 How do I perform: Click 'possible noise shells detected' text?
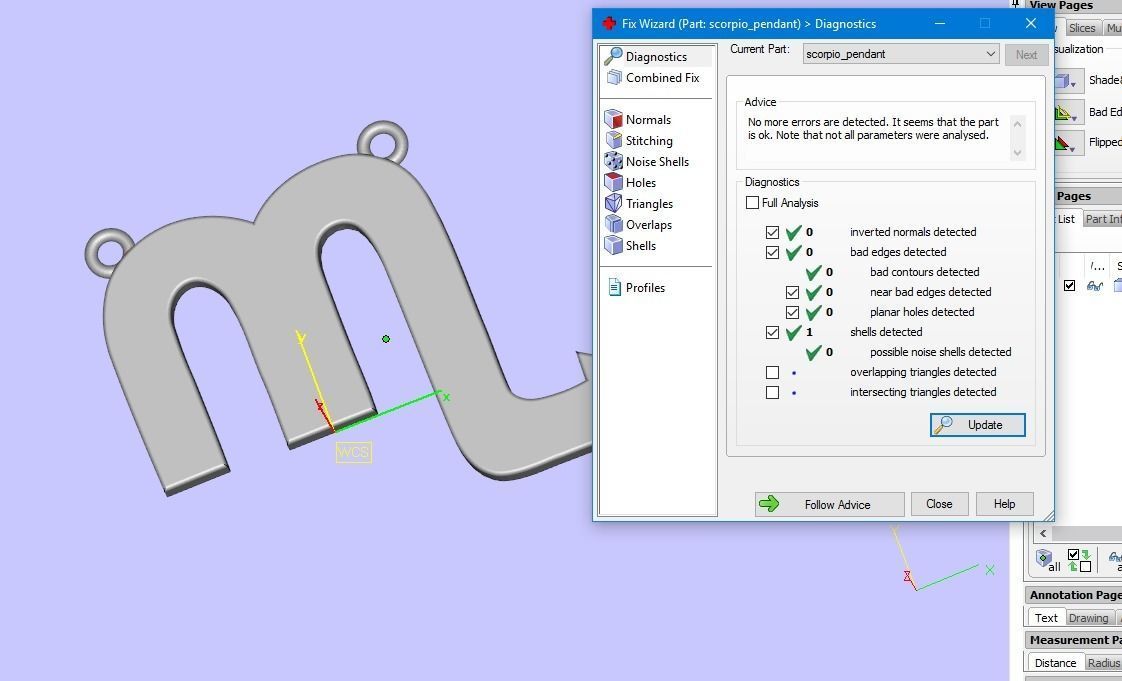click(940, 352)
